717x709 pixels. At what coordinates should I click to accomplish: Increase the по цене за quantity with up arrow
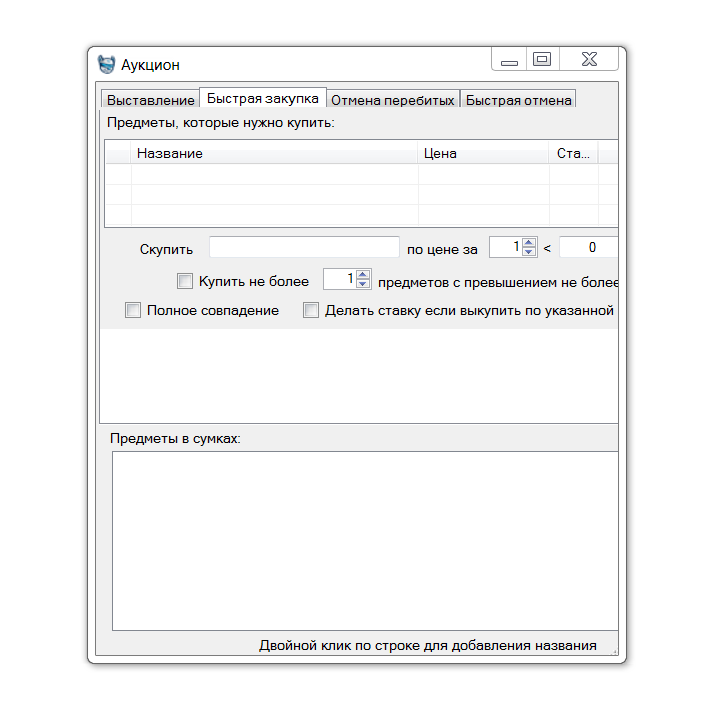(530, 242)
